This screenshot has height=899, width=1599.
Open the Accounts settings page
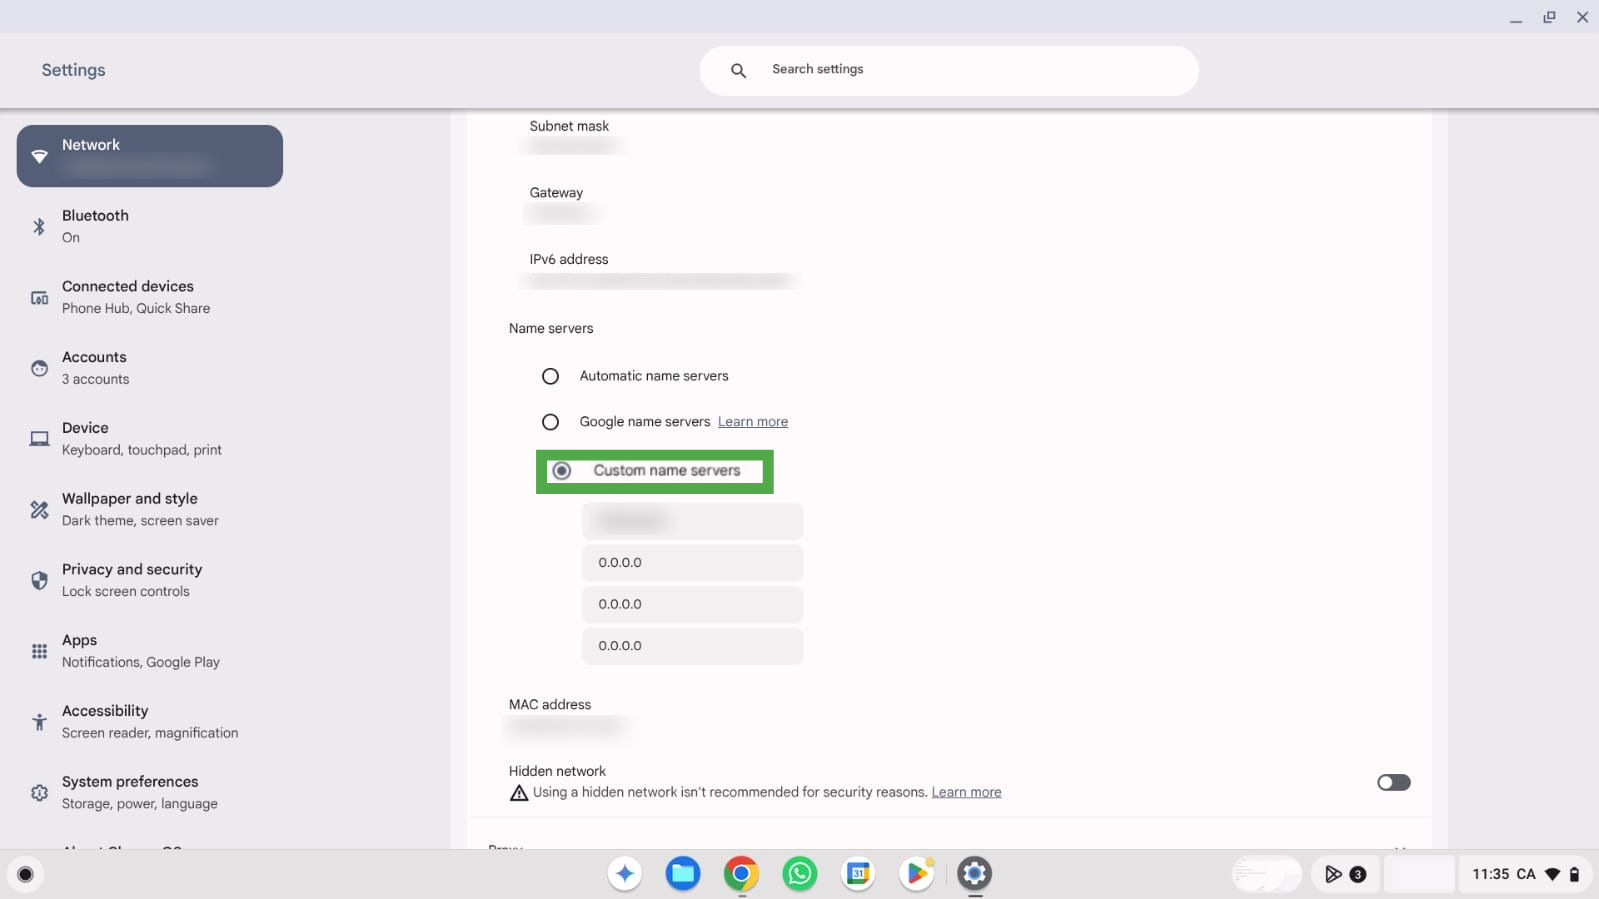pyautogui.click(x=150, y=368)
